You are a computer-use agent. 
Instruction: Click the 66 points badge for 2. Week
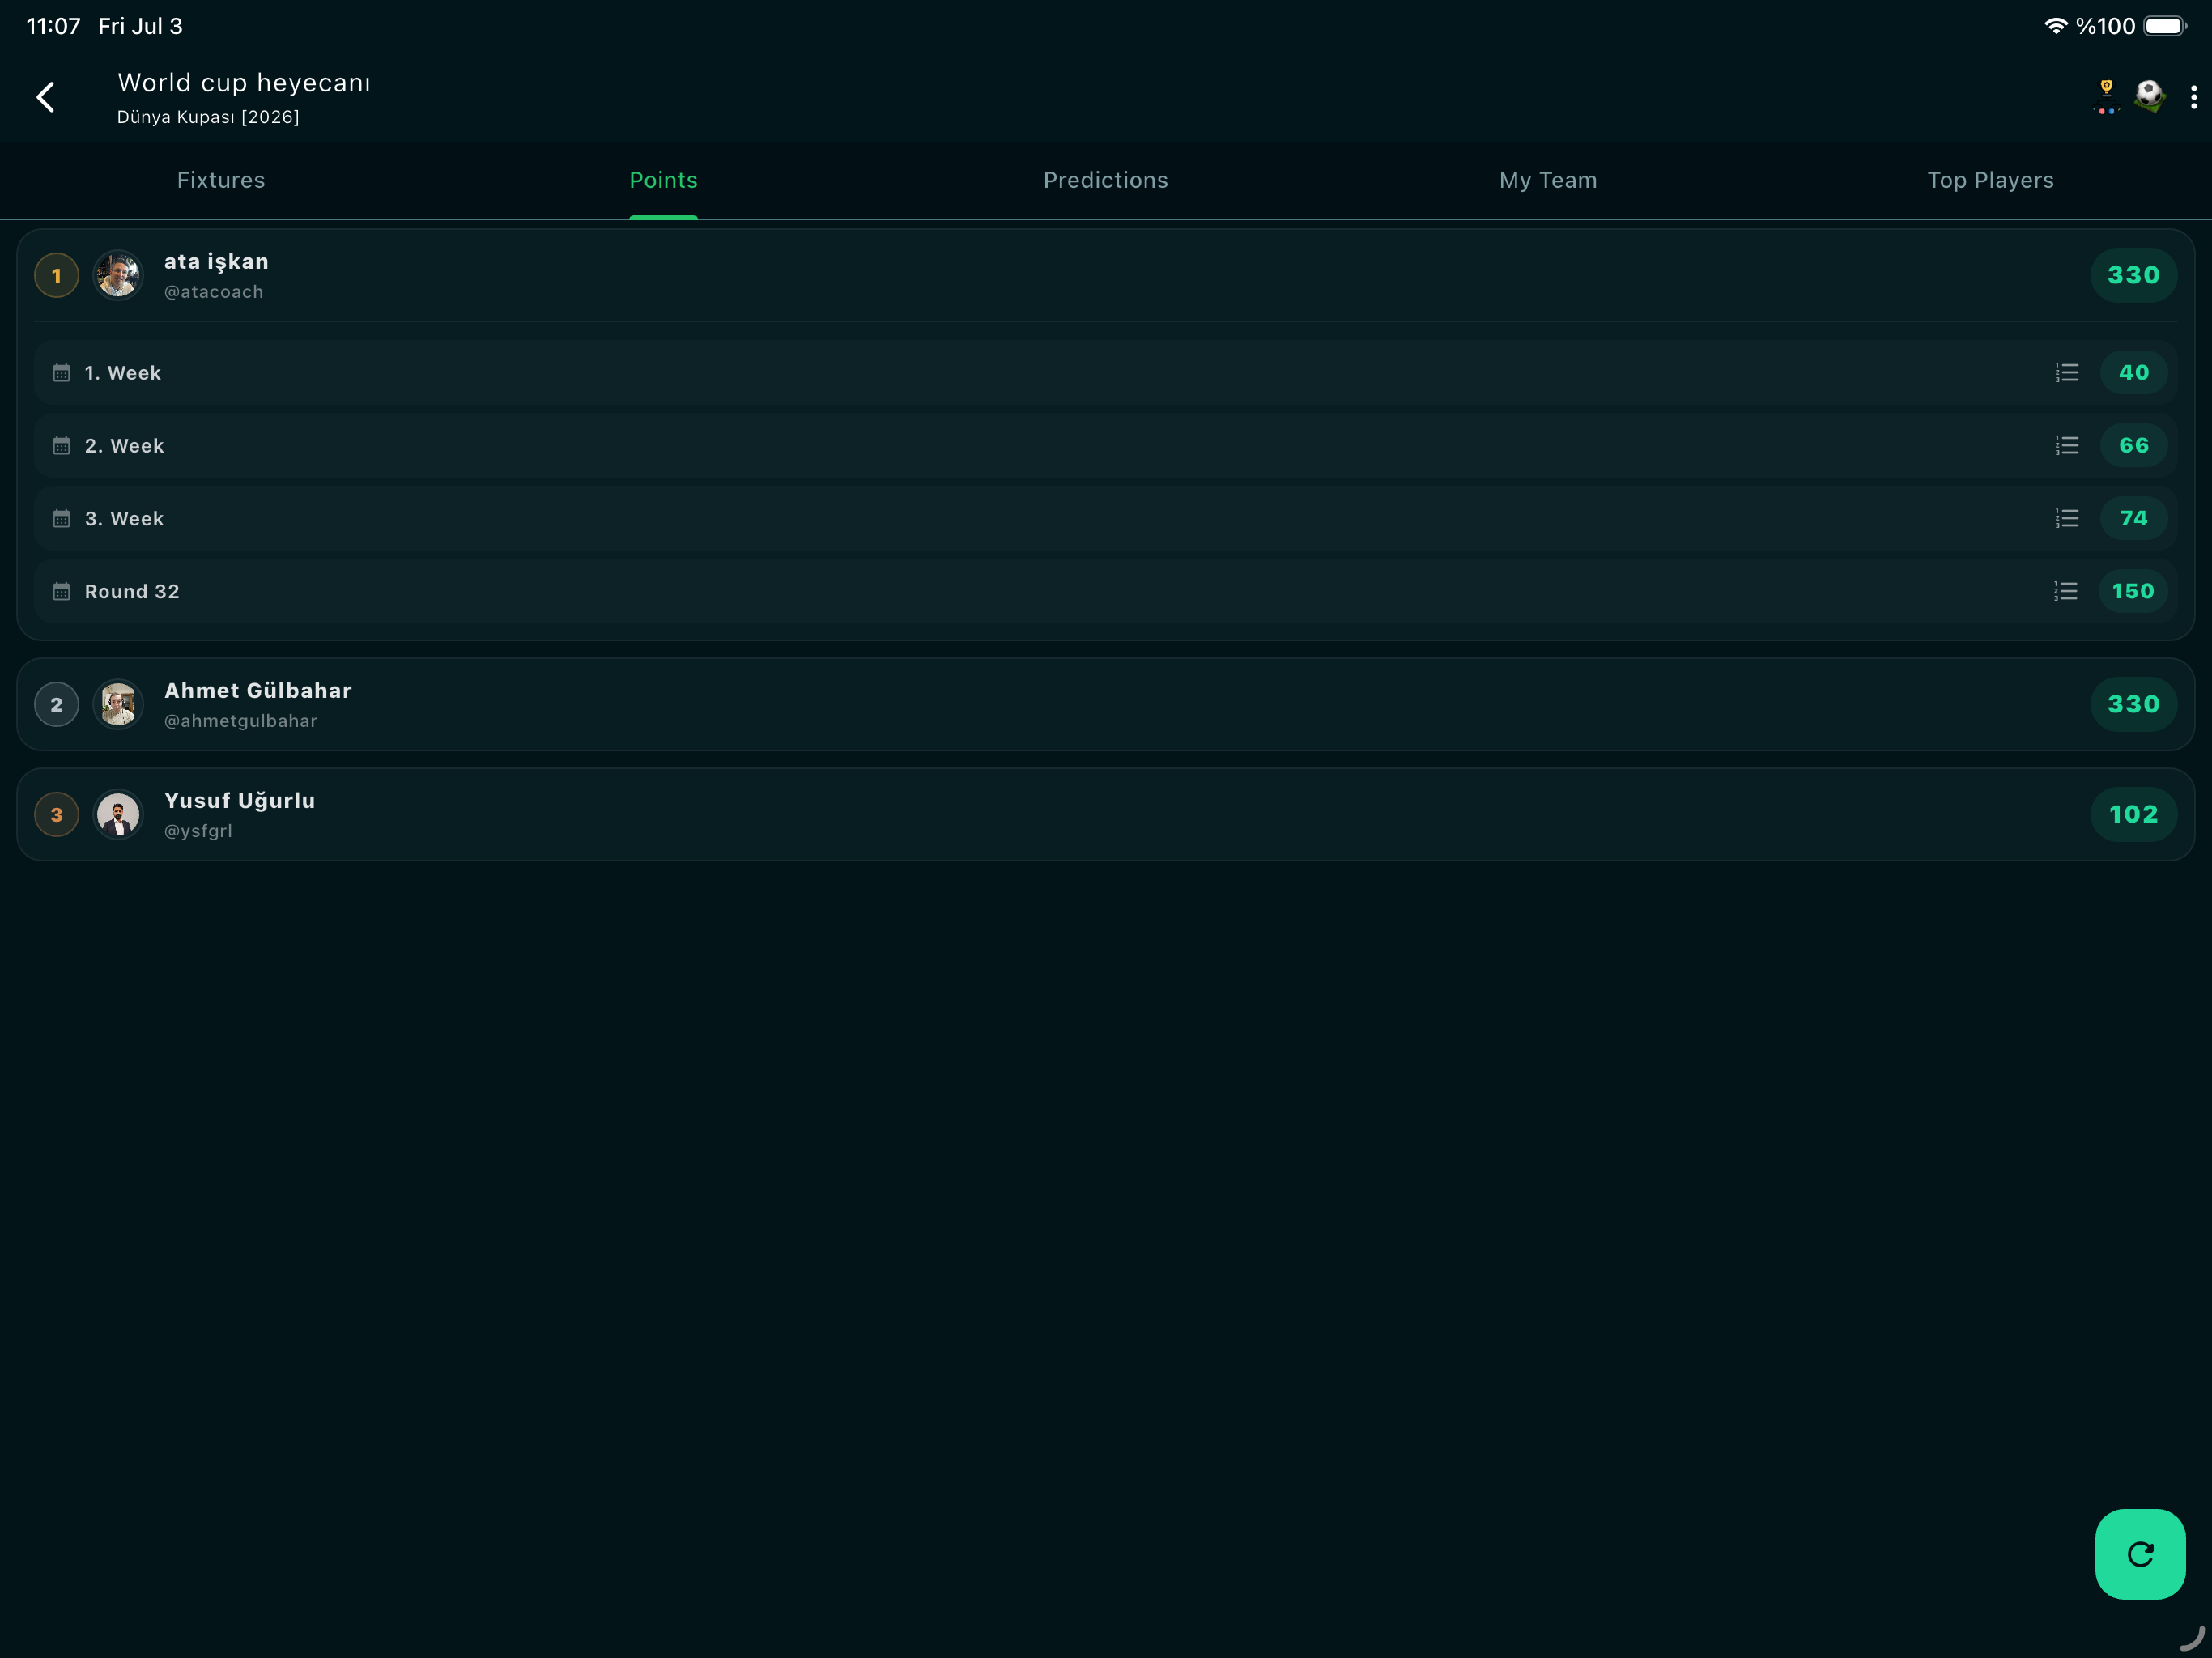tap(2133, 446)
